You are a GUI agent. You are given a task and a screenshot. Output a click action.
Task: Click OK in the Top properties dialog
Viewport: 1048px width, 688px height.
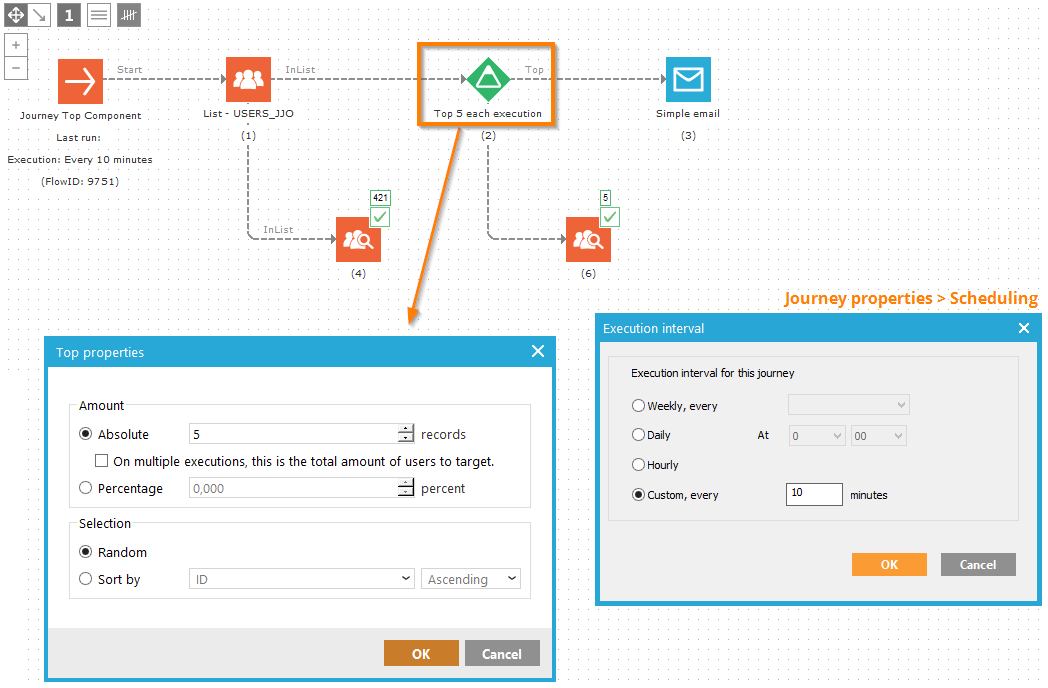click(x=421, y=654)
